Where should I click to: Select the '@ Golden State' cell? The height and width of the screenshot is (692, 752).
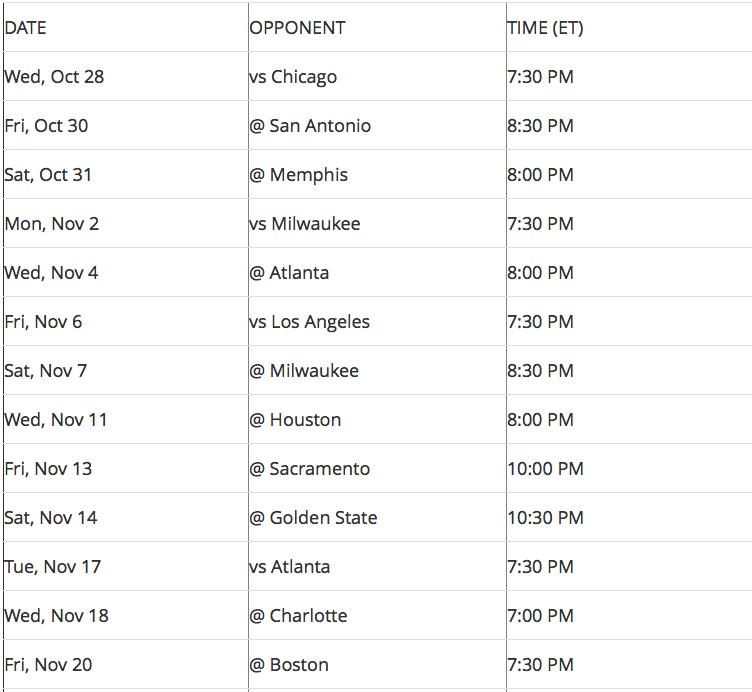tap(313, 518)
